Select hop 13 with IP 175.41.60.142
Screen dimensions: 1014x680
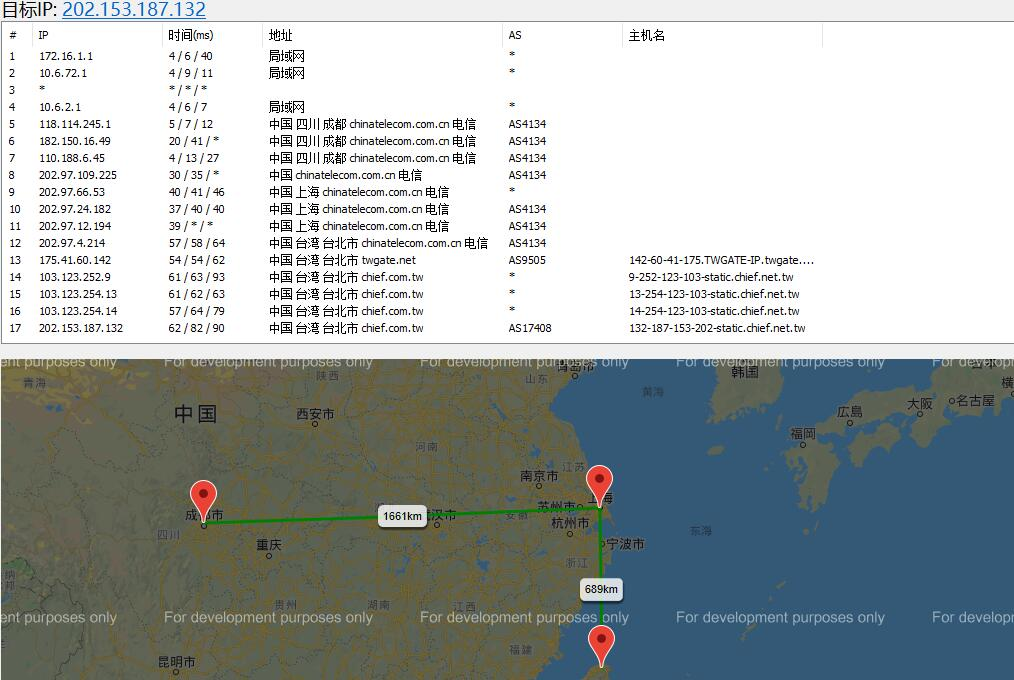pos(75,260)
